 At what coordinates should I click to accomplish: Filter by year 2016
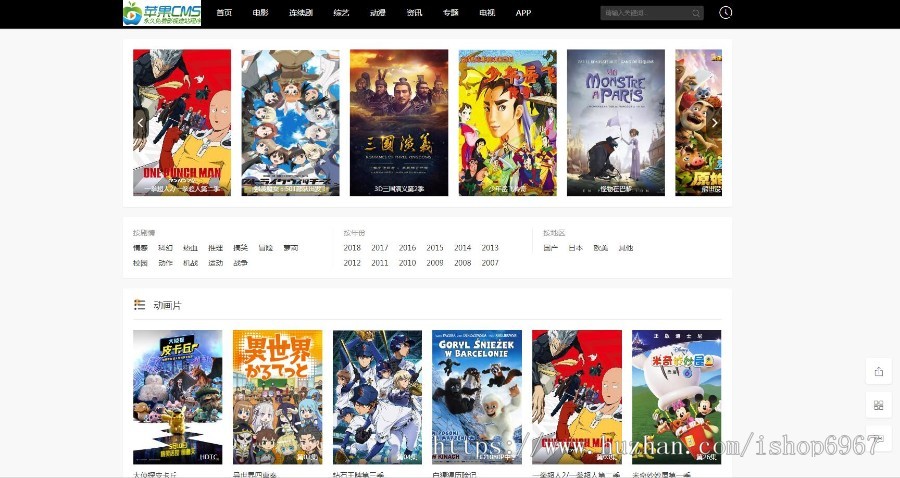(408, 248)
